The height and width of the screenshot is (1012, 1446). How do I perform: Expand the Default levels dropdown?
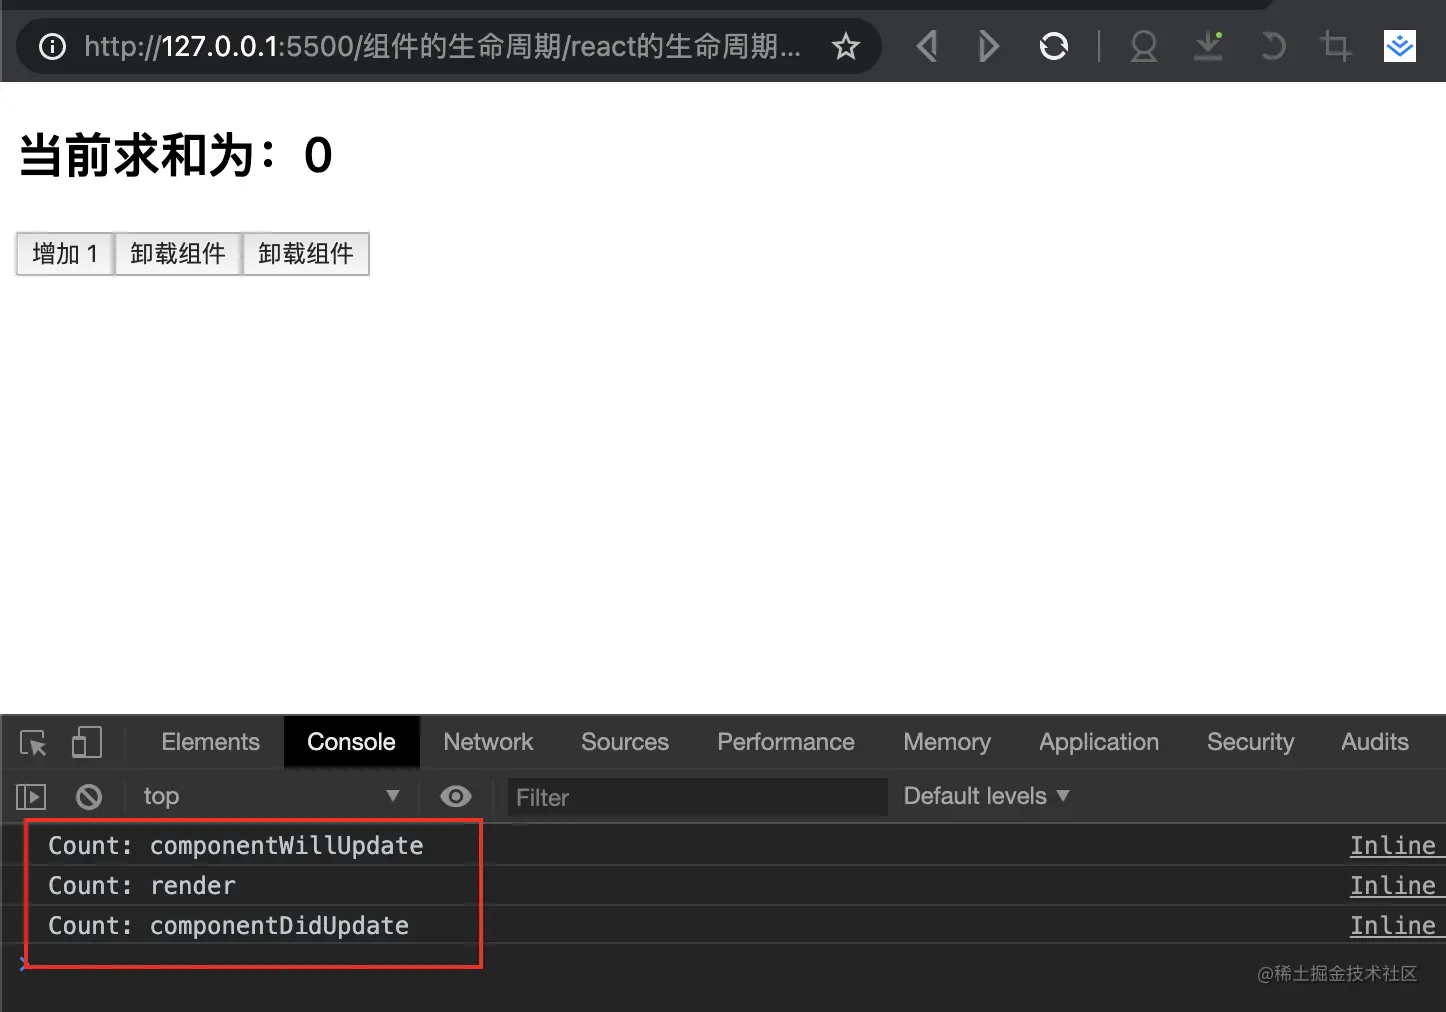click(986, 796)
